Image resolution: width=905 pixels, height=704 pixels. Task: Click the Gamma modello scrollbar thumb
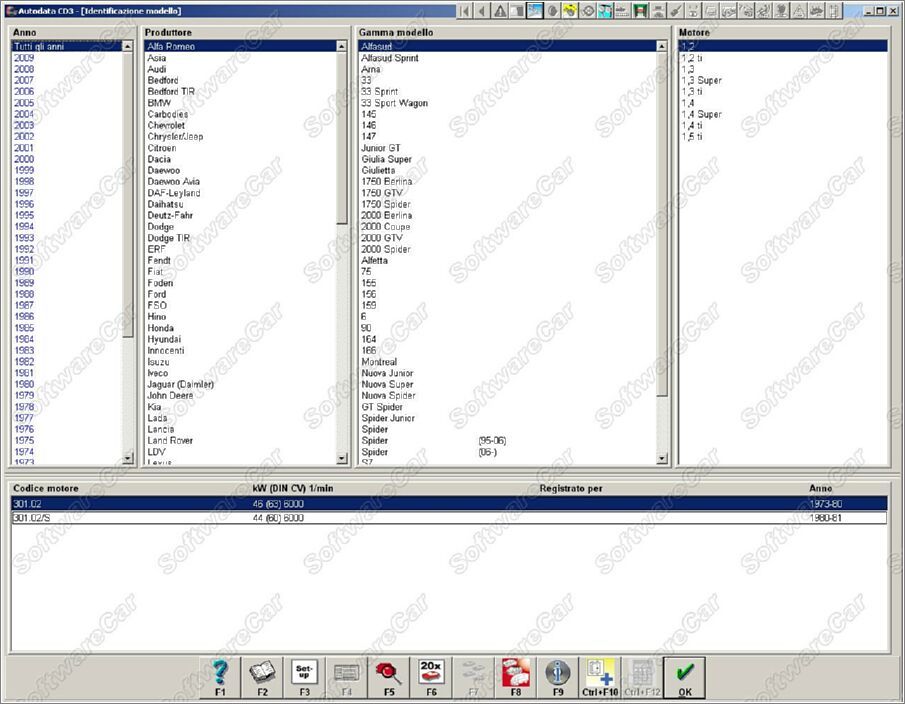coord(662,224)
